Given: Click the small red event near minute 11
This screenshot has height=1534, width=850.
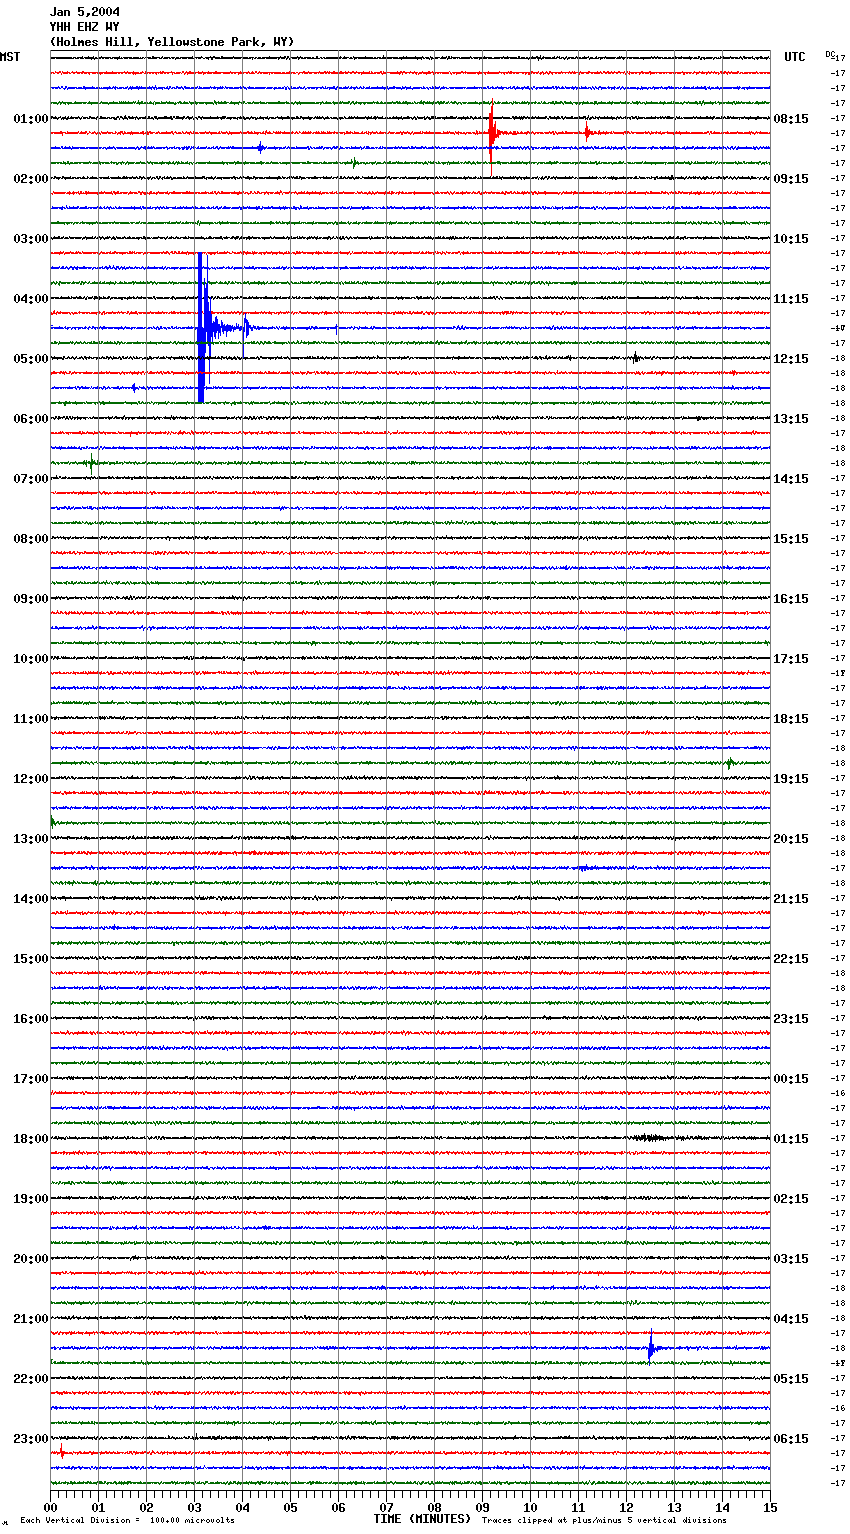Looking at the screenshot, I should tap(587, 133).
